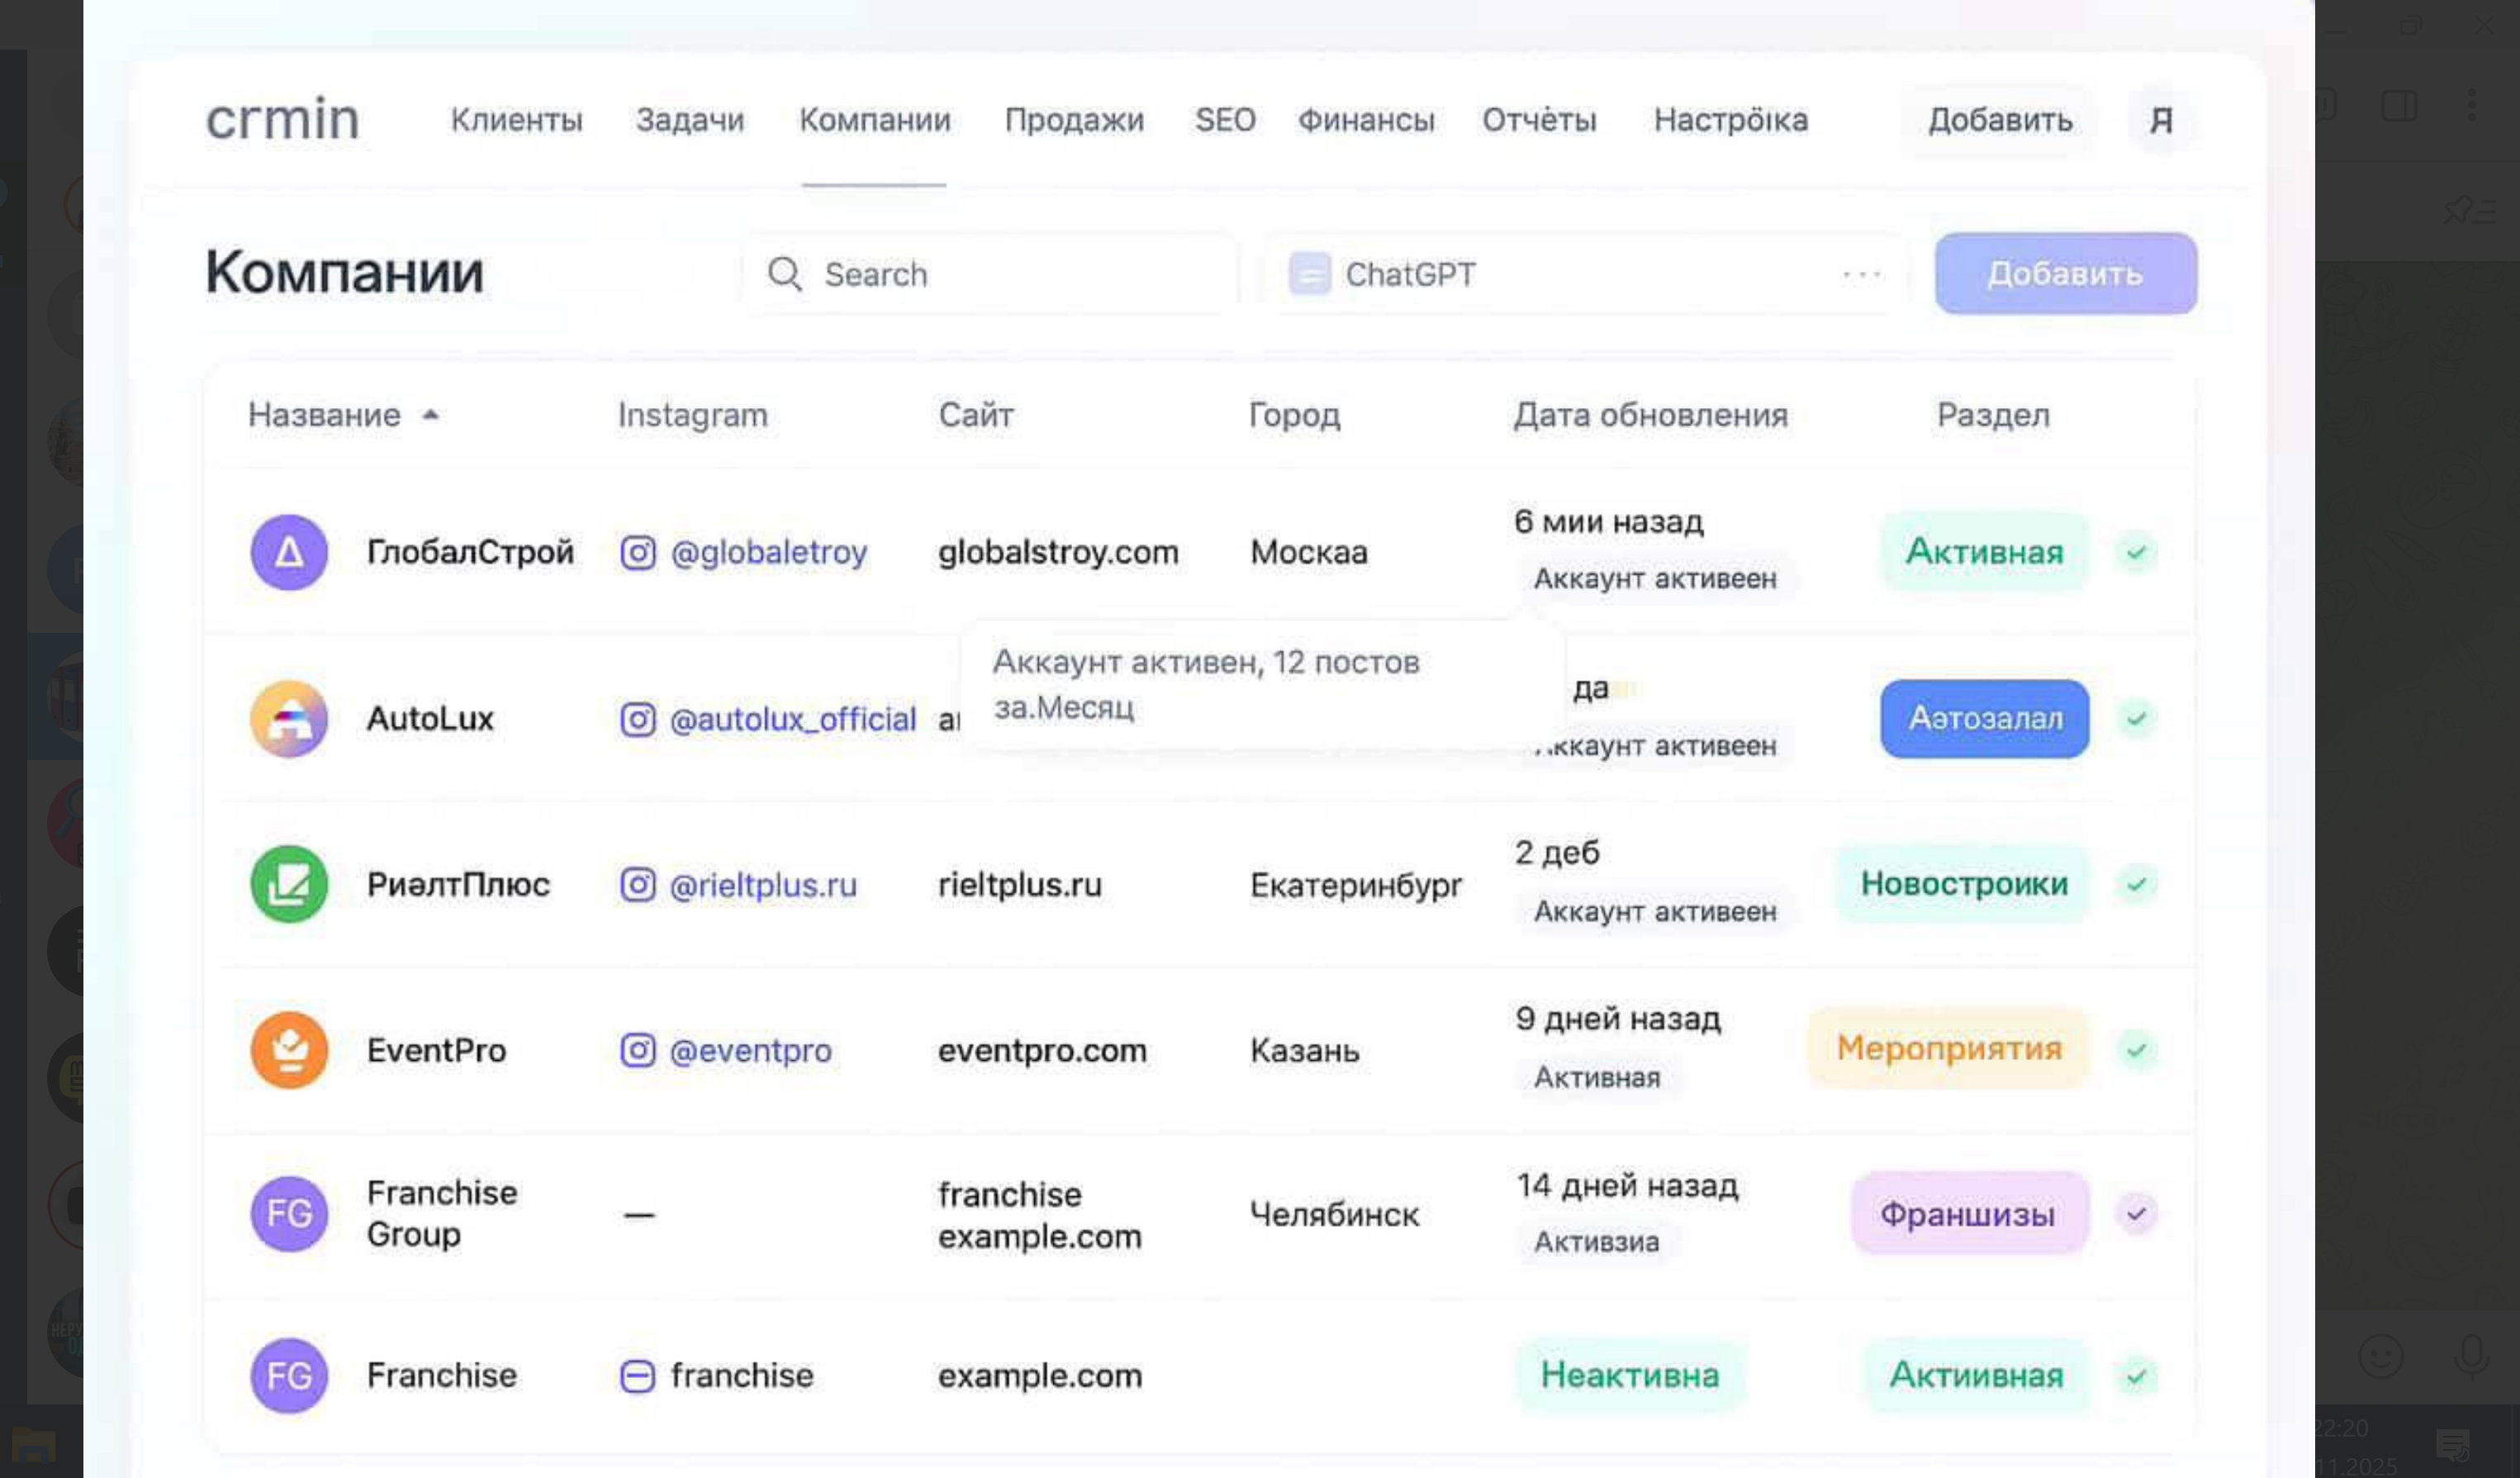
Task: Focus the Search input field
Action: [x=989, y=274]
